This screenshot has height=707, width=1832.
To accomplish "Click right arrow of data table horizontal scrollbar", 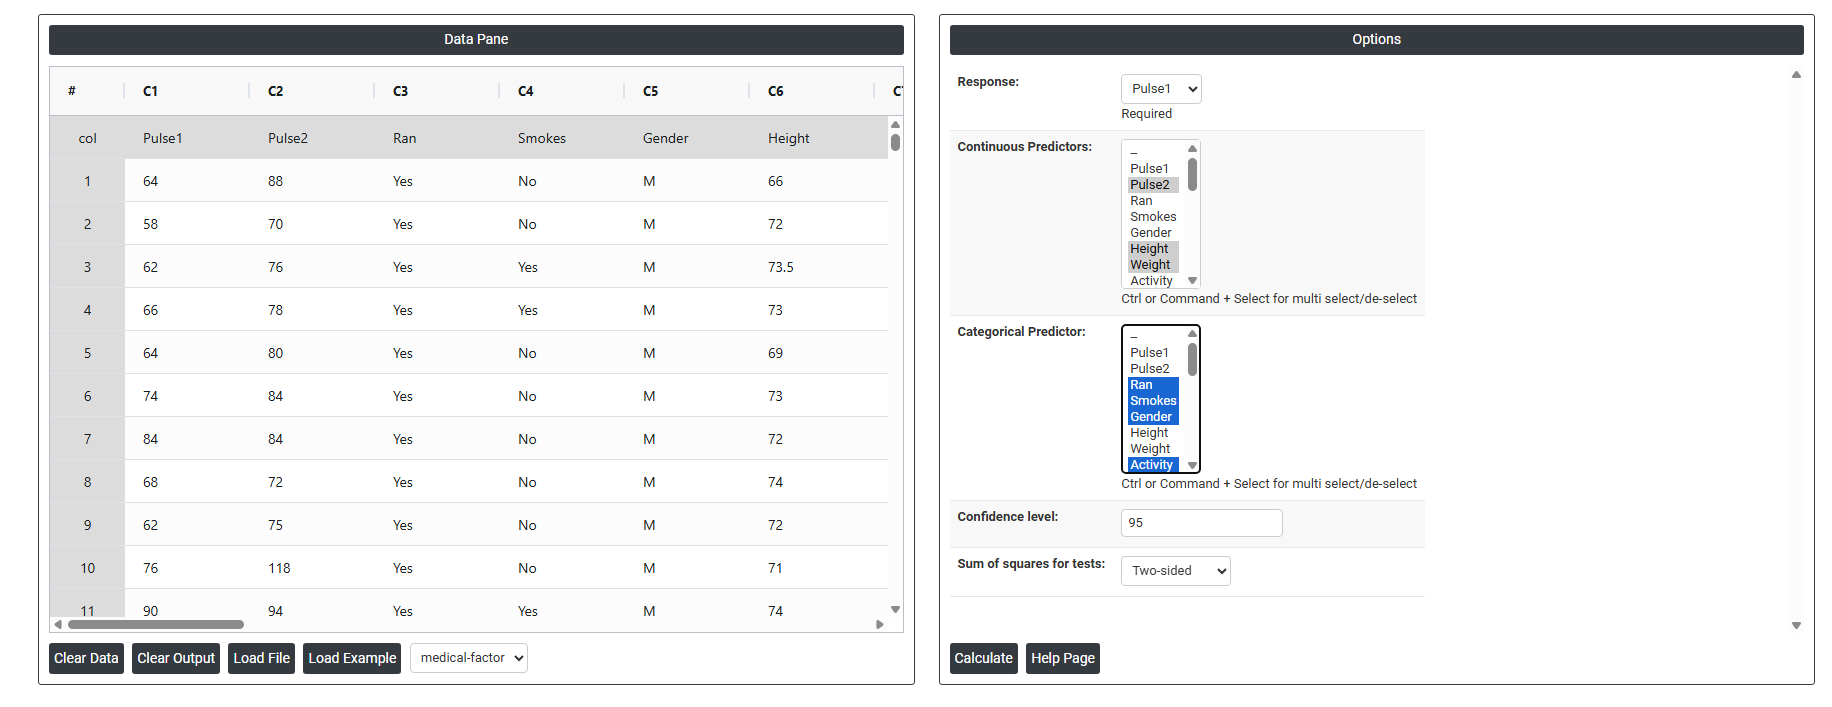I will pyautogui.click(x=879, y=624).
